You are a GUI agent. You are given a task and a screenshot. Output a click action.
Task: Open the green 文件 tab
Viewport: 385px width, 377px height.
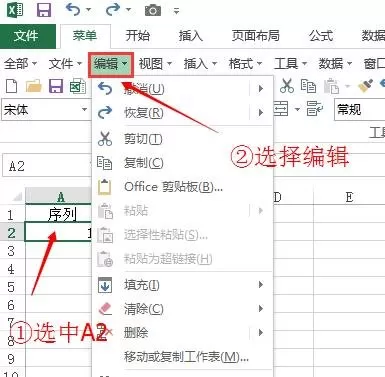point(27,36)
